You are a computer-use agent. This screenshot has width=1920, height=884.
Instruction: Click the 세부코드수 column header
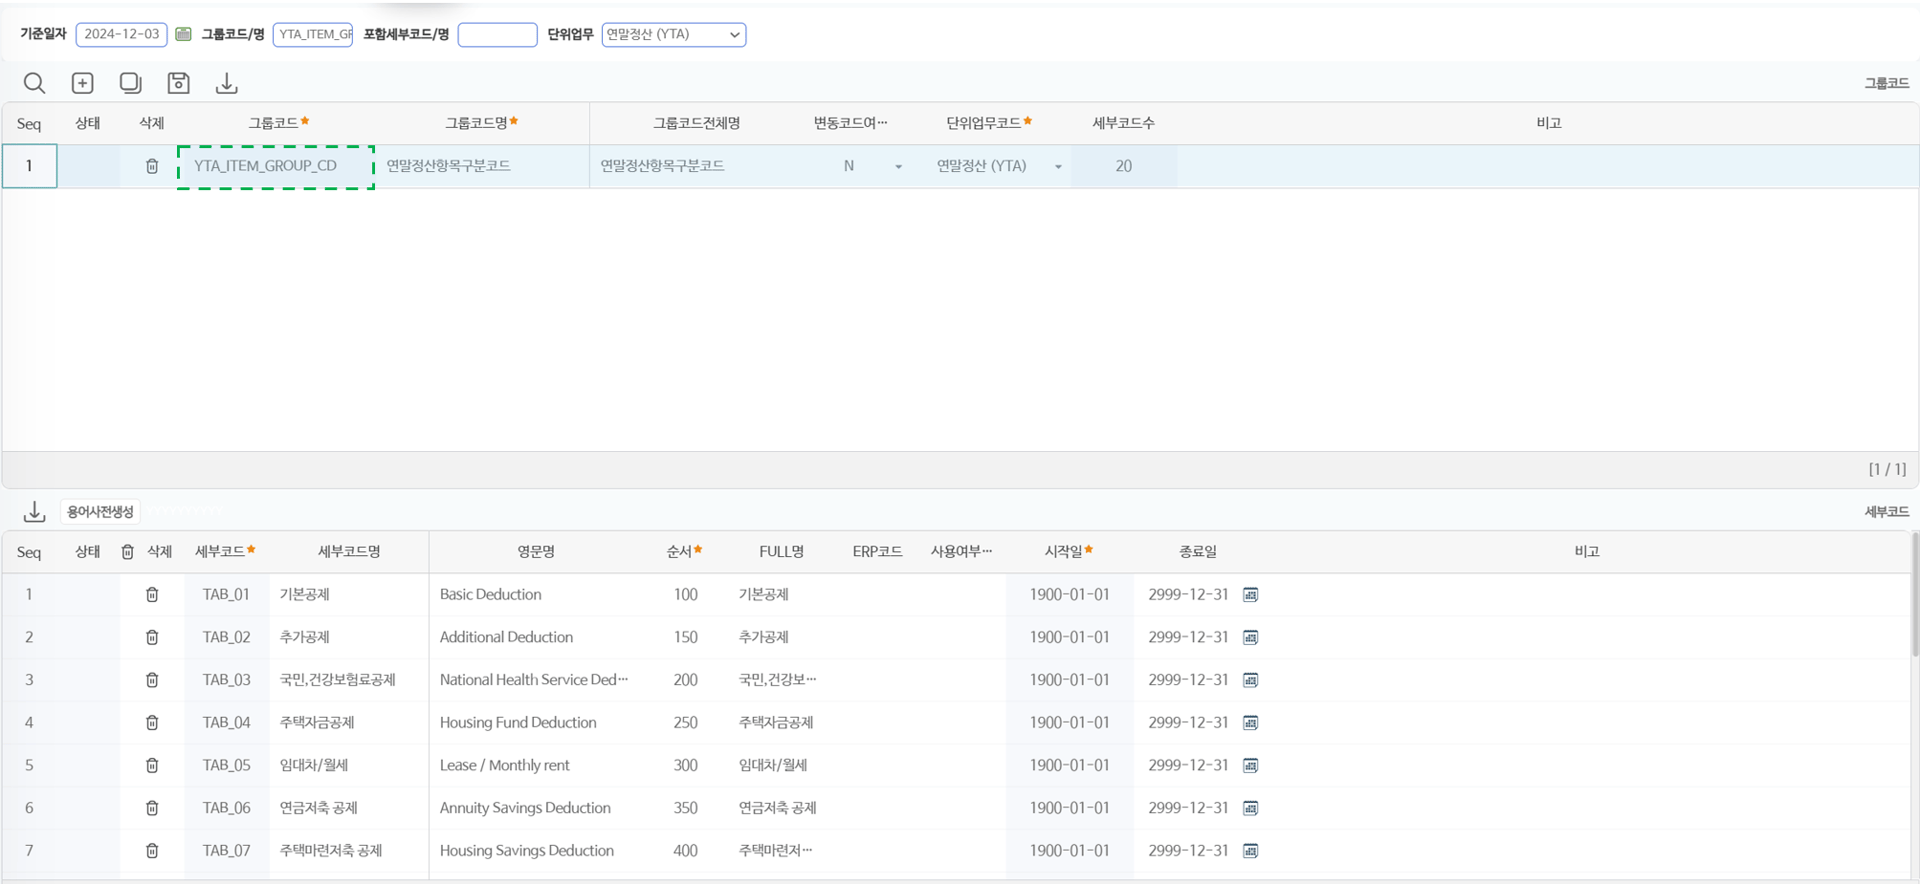[1123, 123]
